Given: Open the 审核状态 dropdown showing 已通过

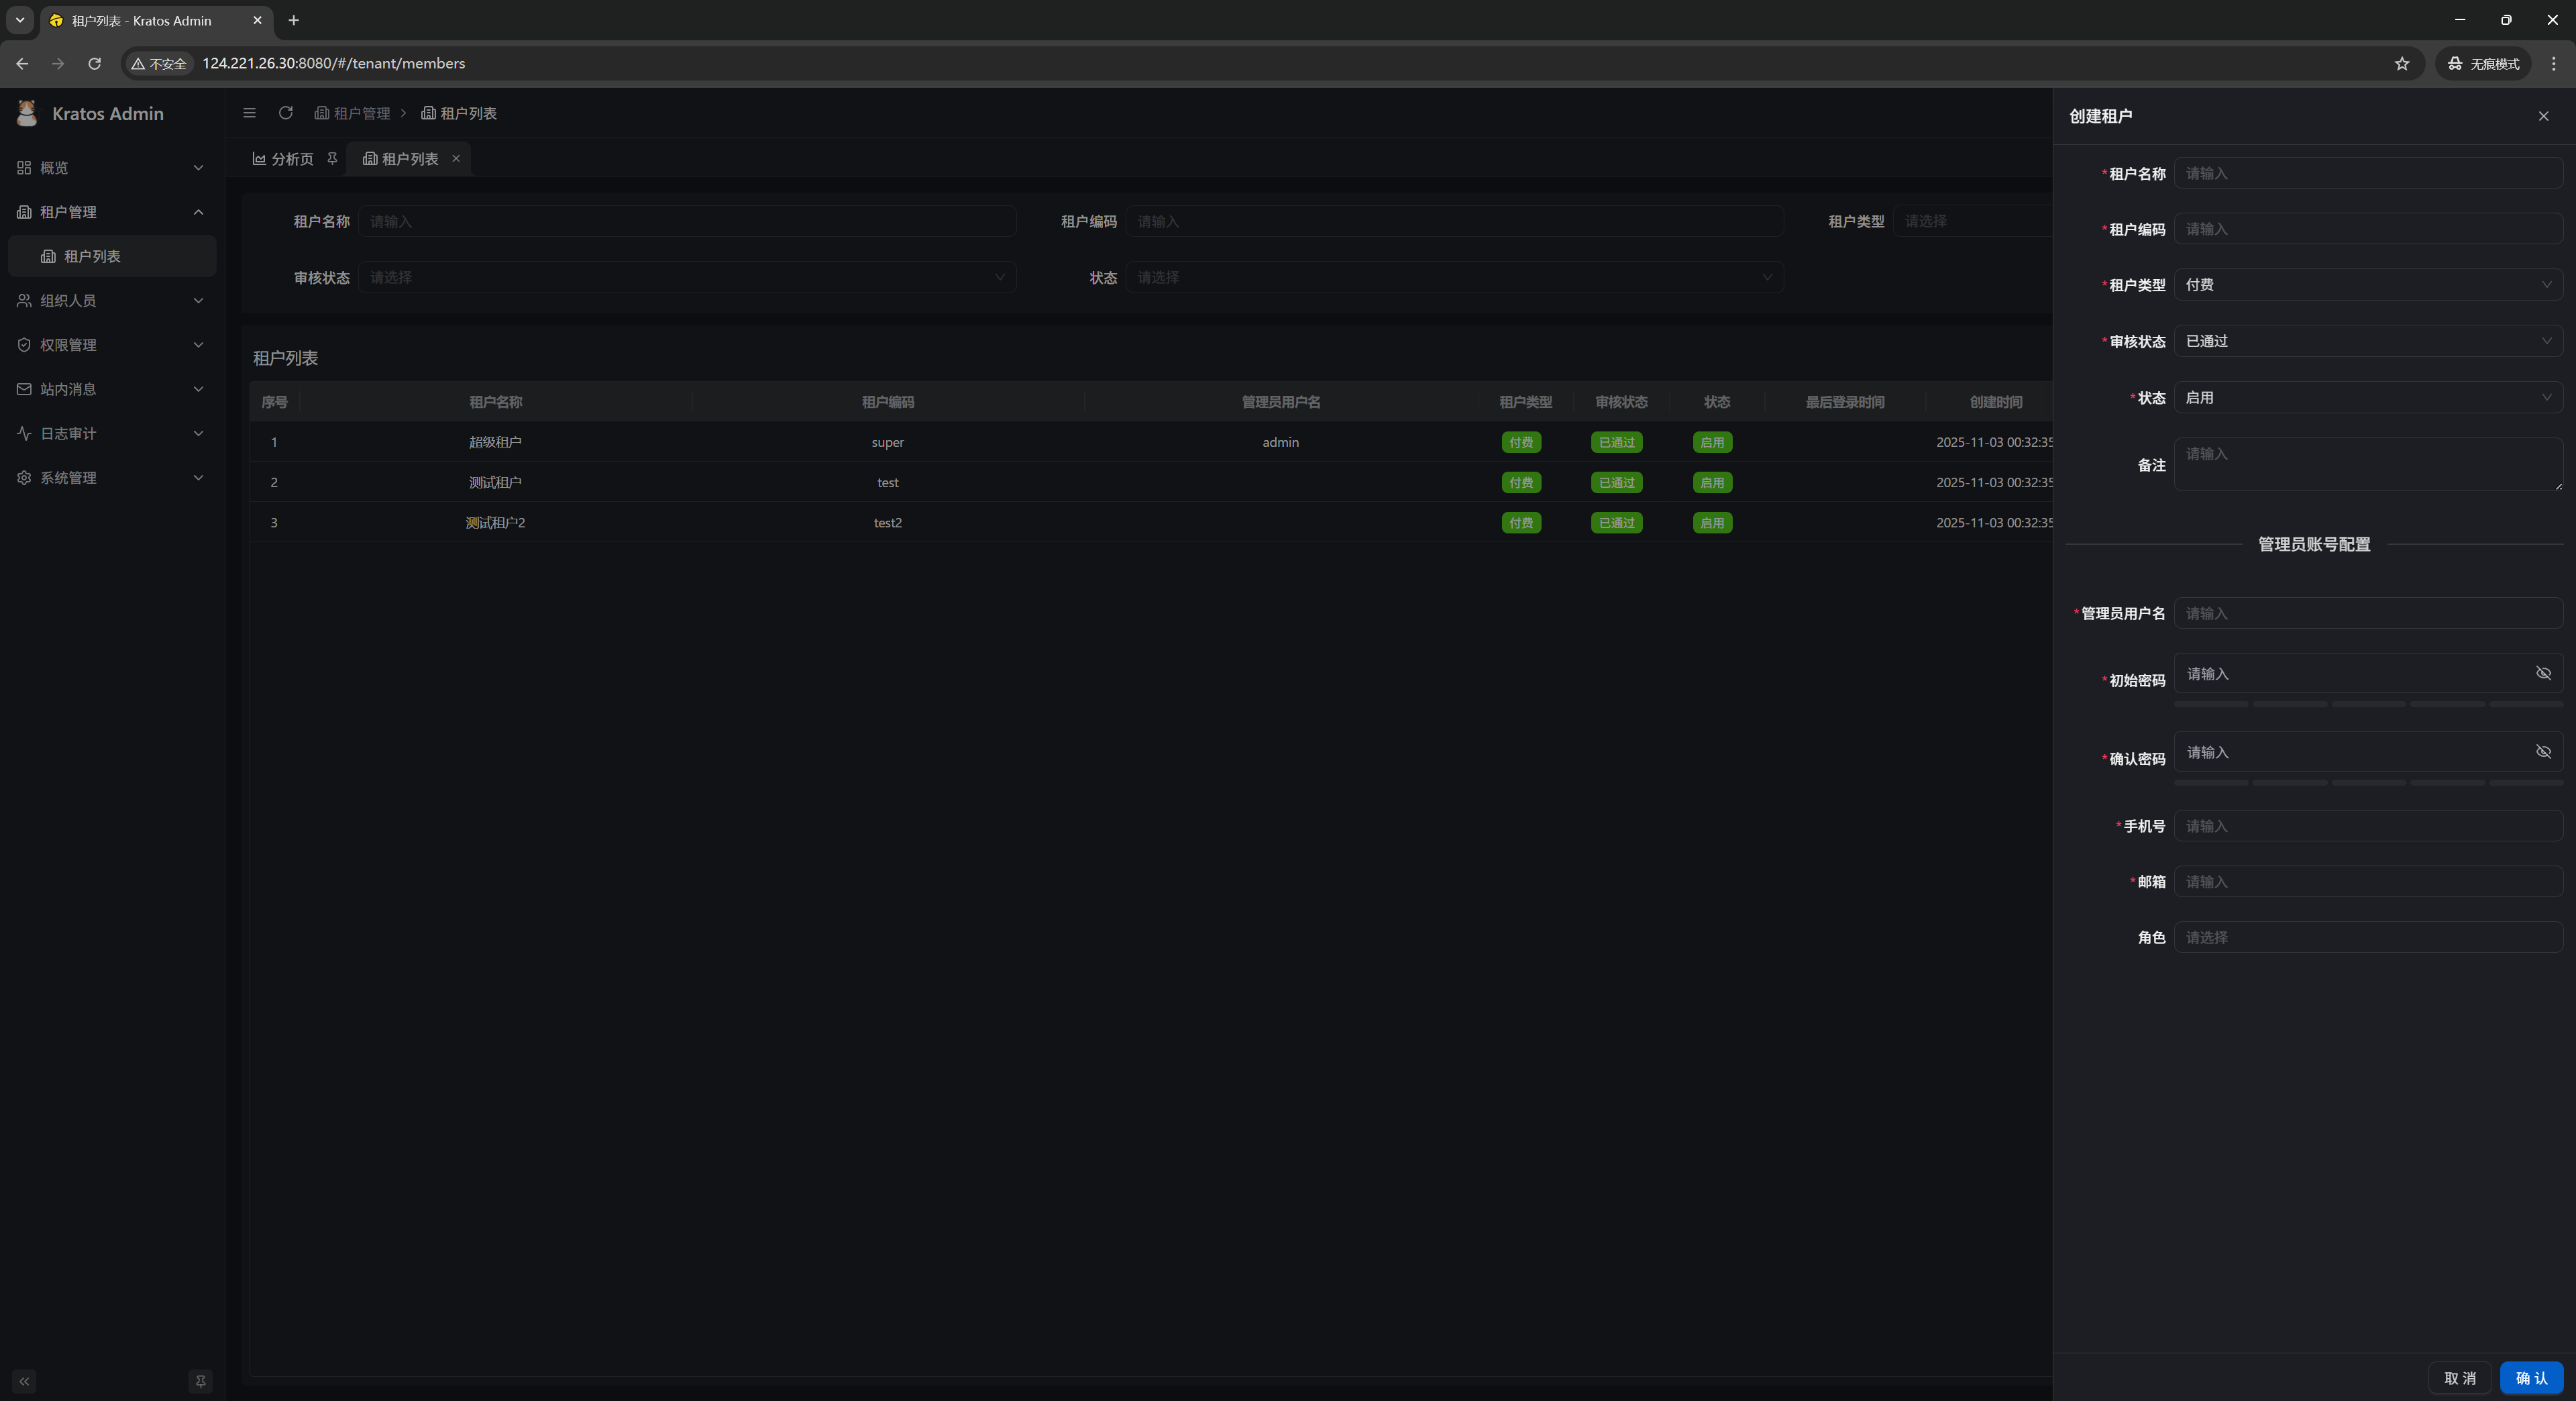Looking at the screenshot, I should 2366,341.
